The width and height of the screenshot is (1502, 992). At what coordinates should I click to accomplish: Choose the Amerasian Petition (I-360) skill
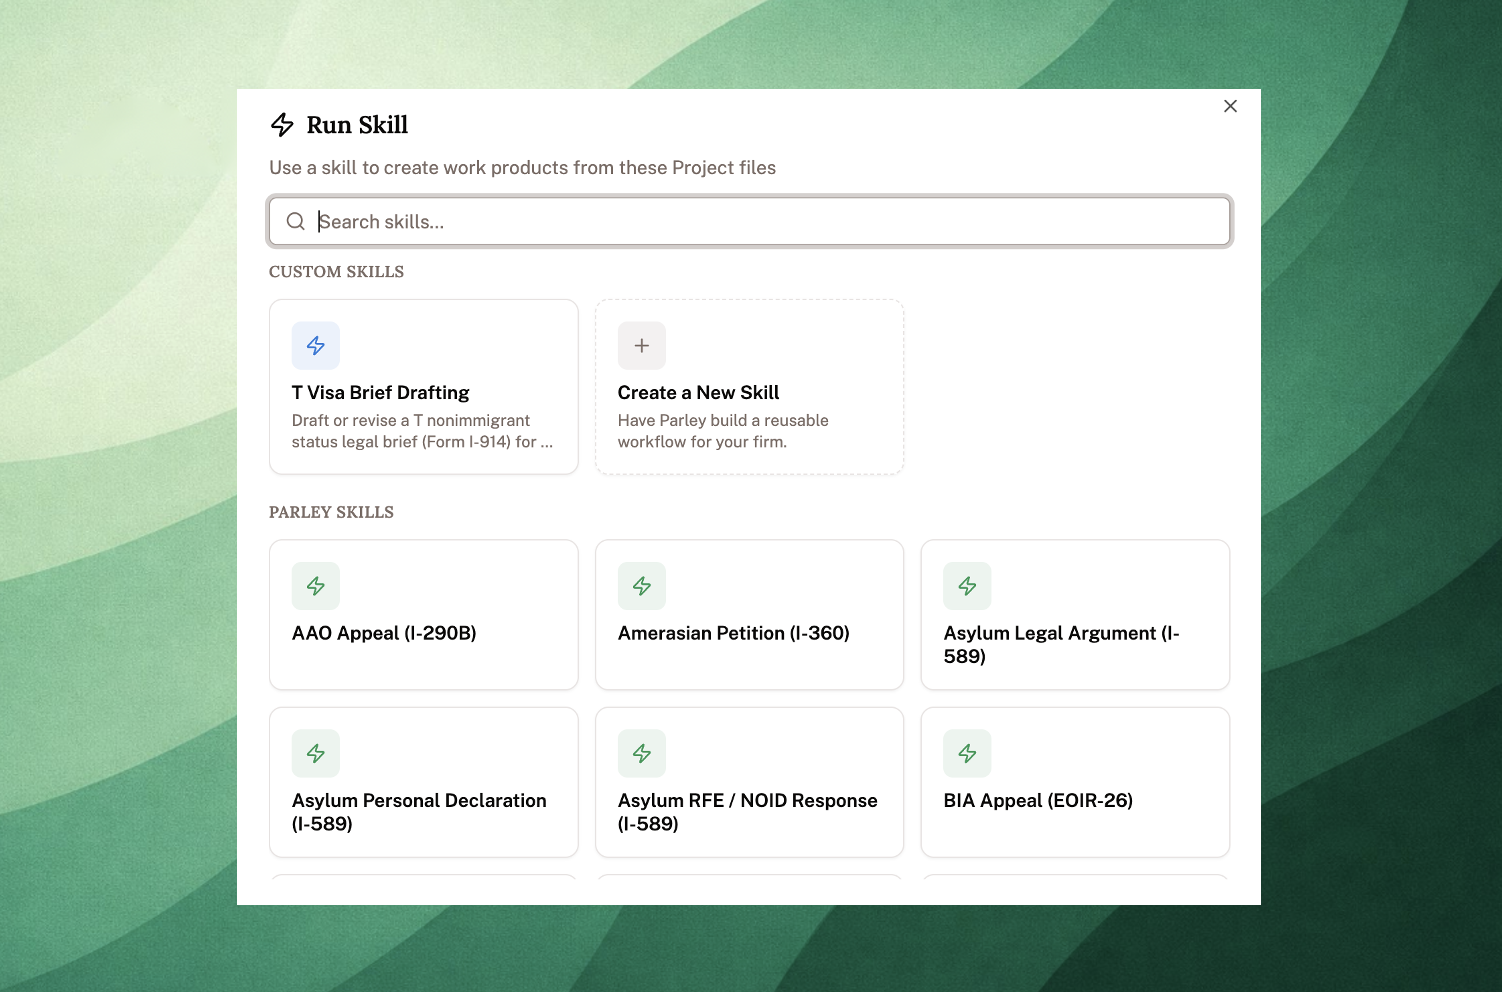tap(750, 615)
